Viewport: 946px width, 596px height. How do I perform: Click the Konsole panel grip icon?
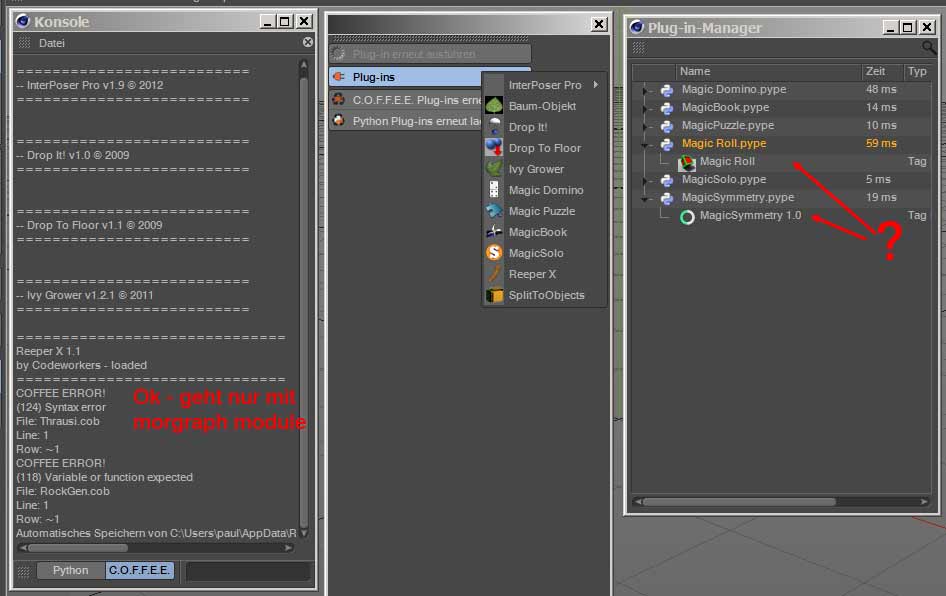pos(24,43)
